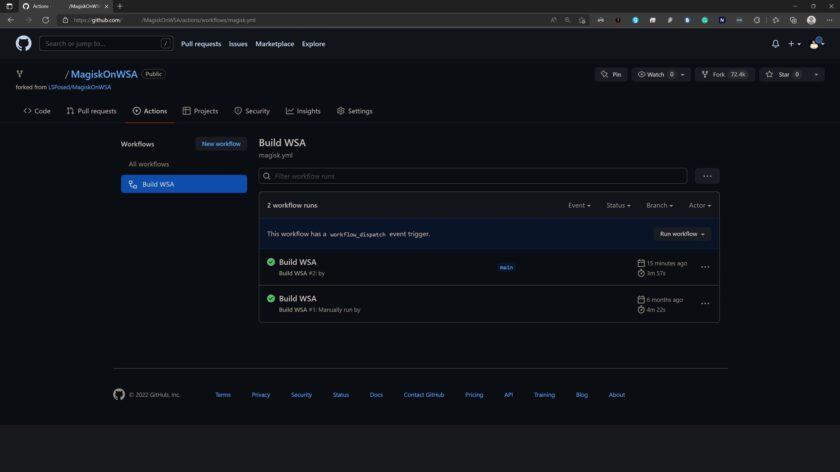840x472 pixels.
Task: Switch to the Settings tab
Action: 355,111
